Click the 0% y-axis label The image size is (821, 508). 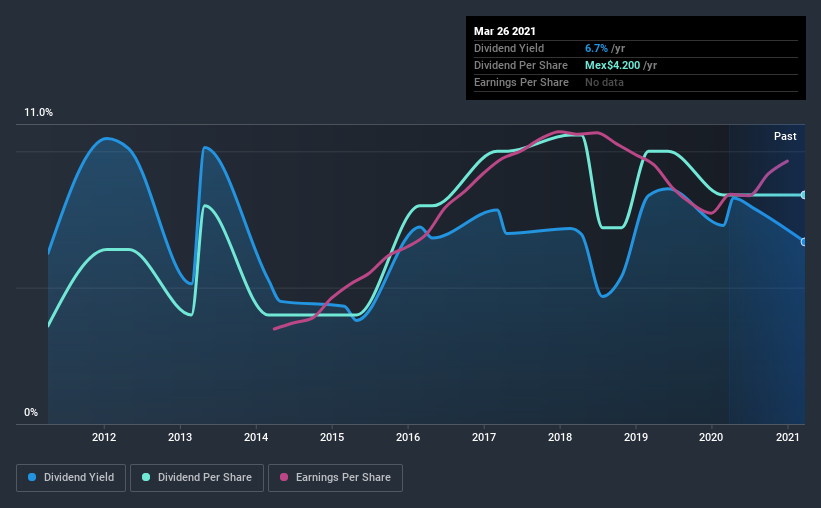click(x=31, y=413)
